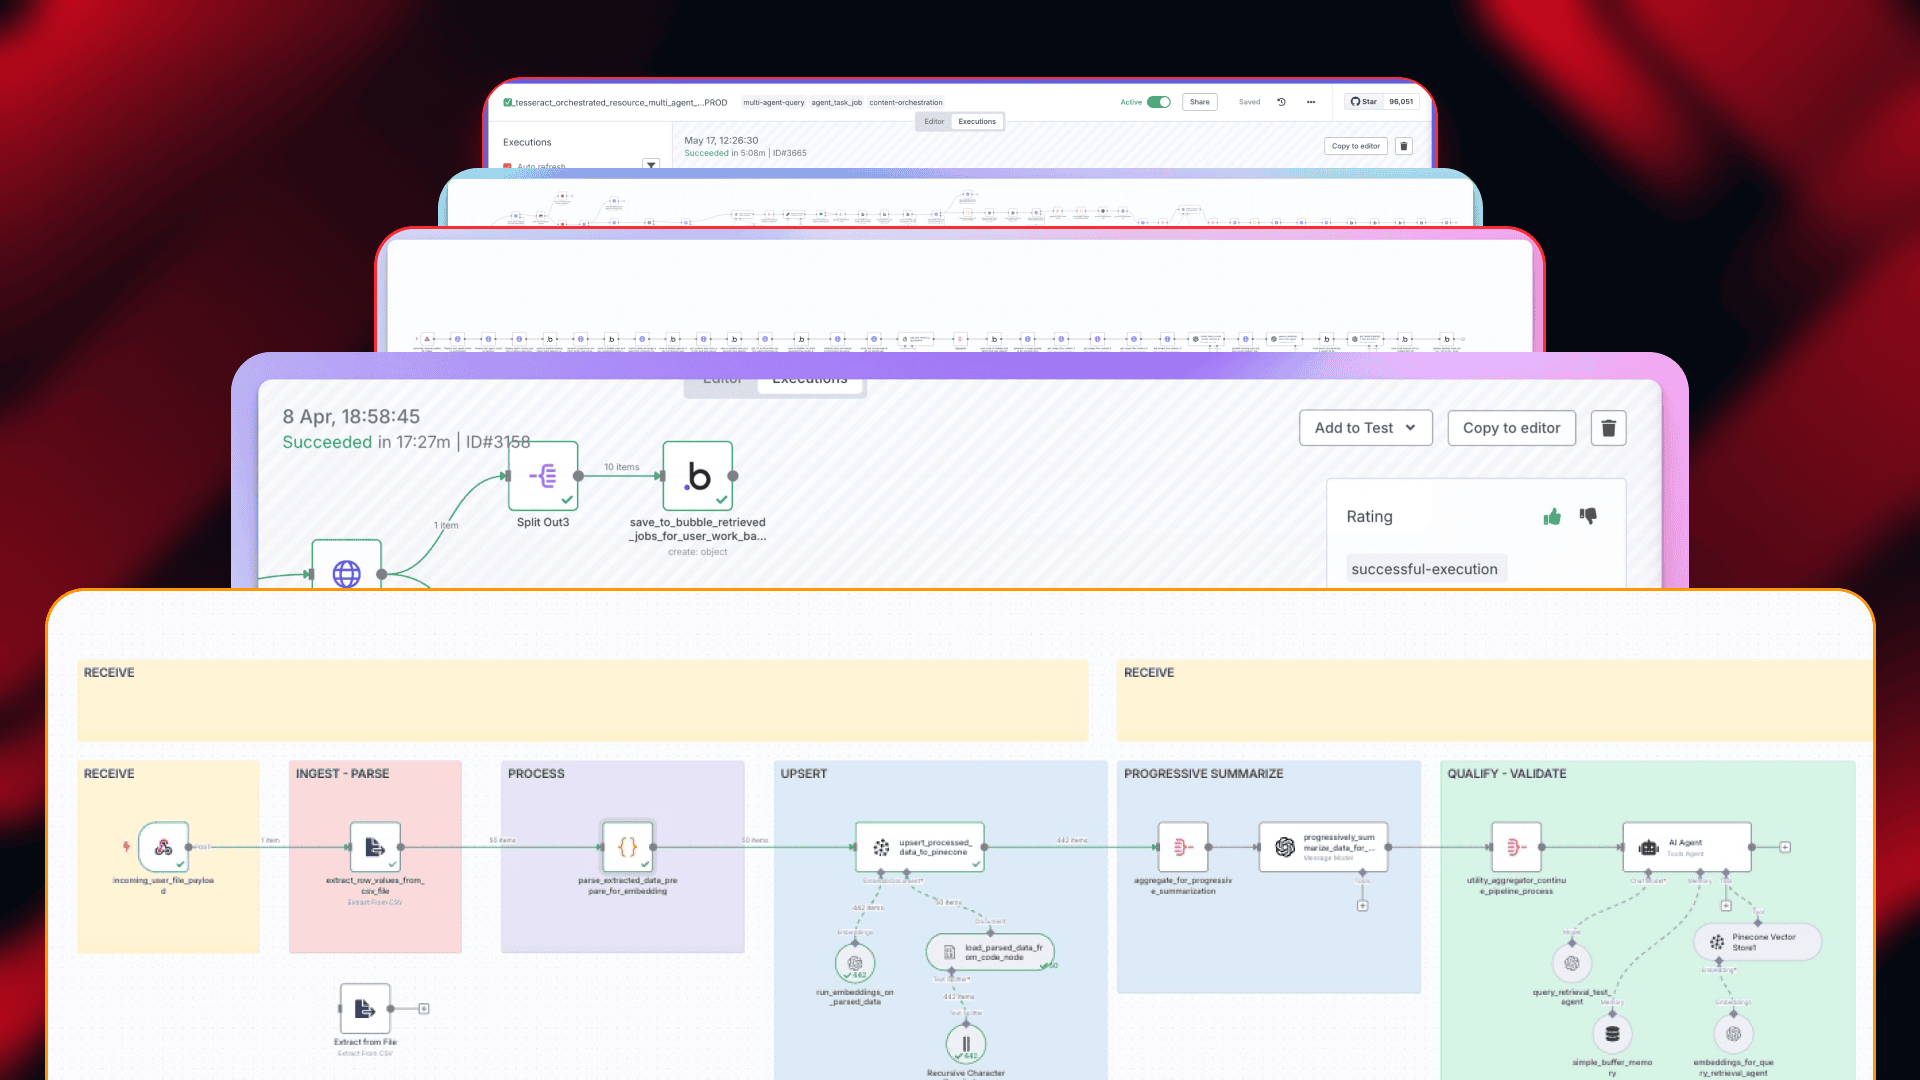Delete execution with large trash icon

pos(1608,428)
